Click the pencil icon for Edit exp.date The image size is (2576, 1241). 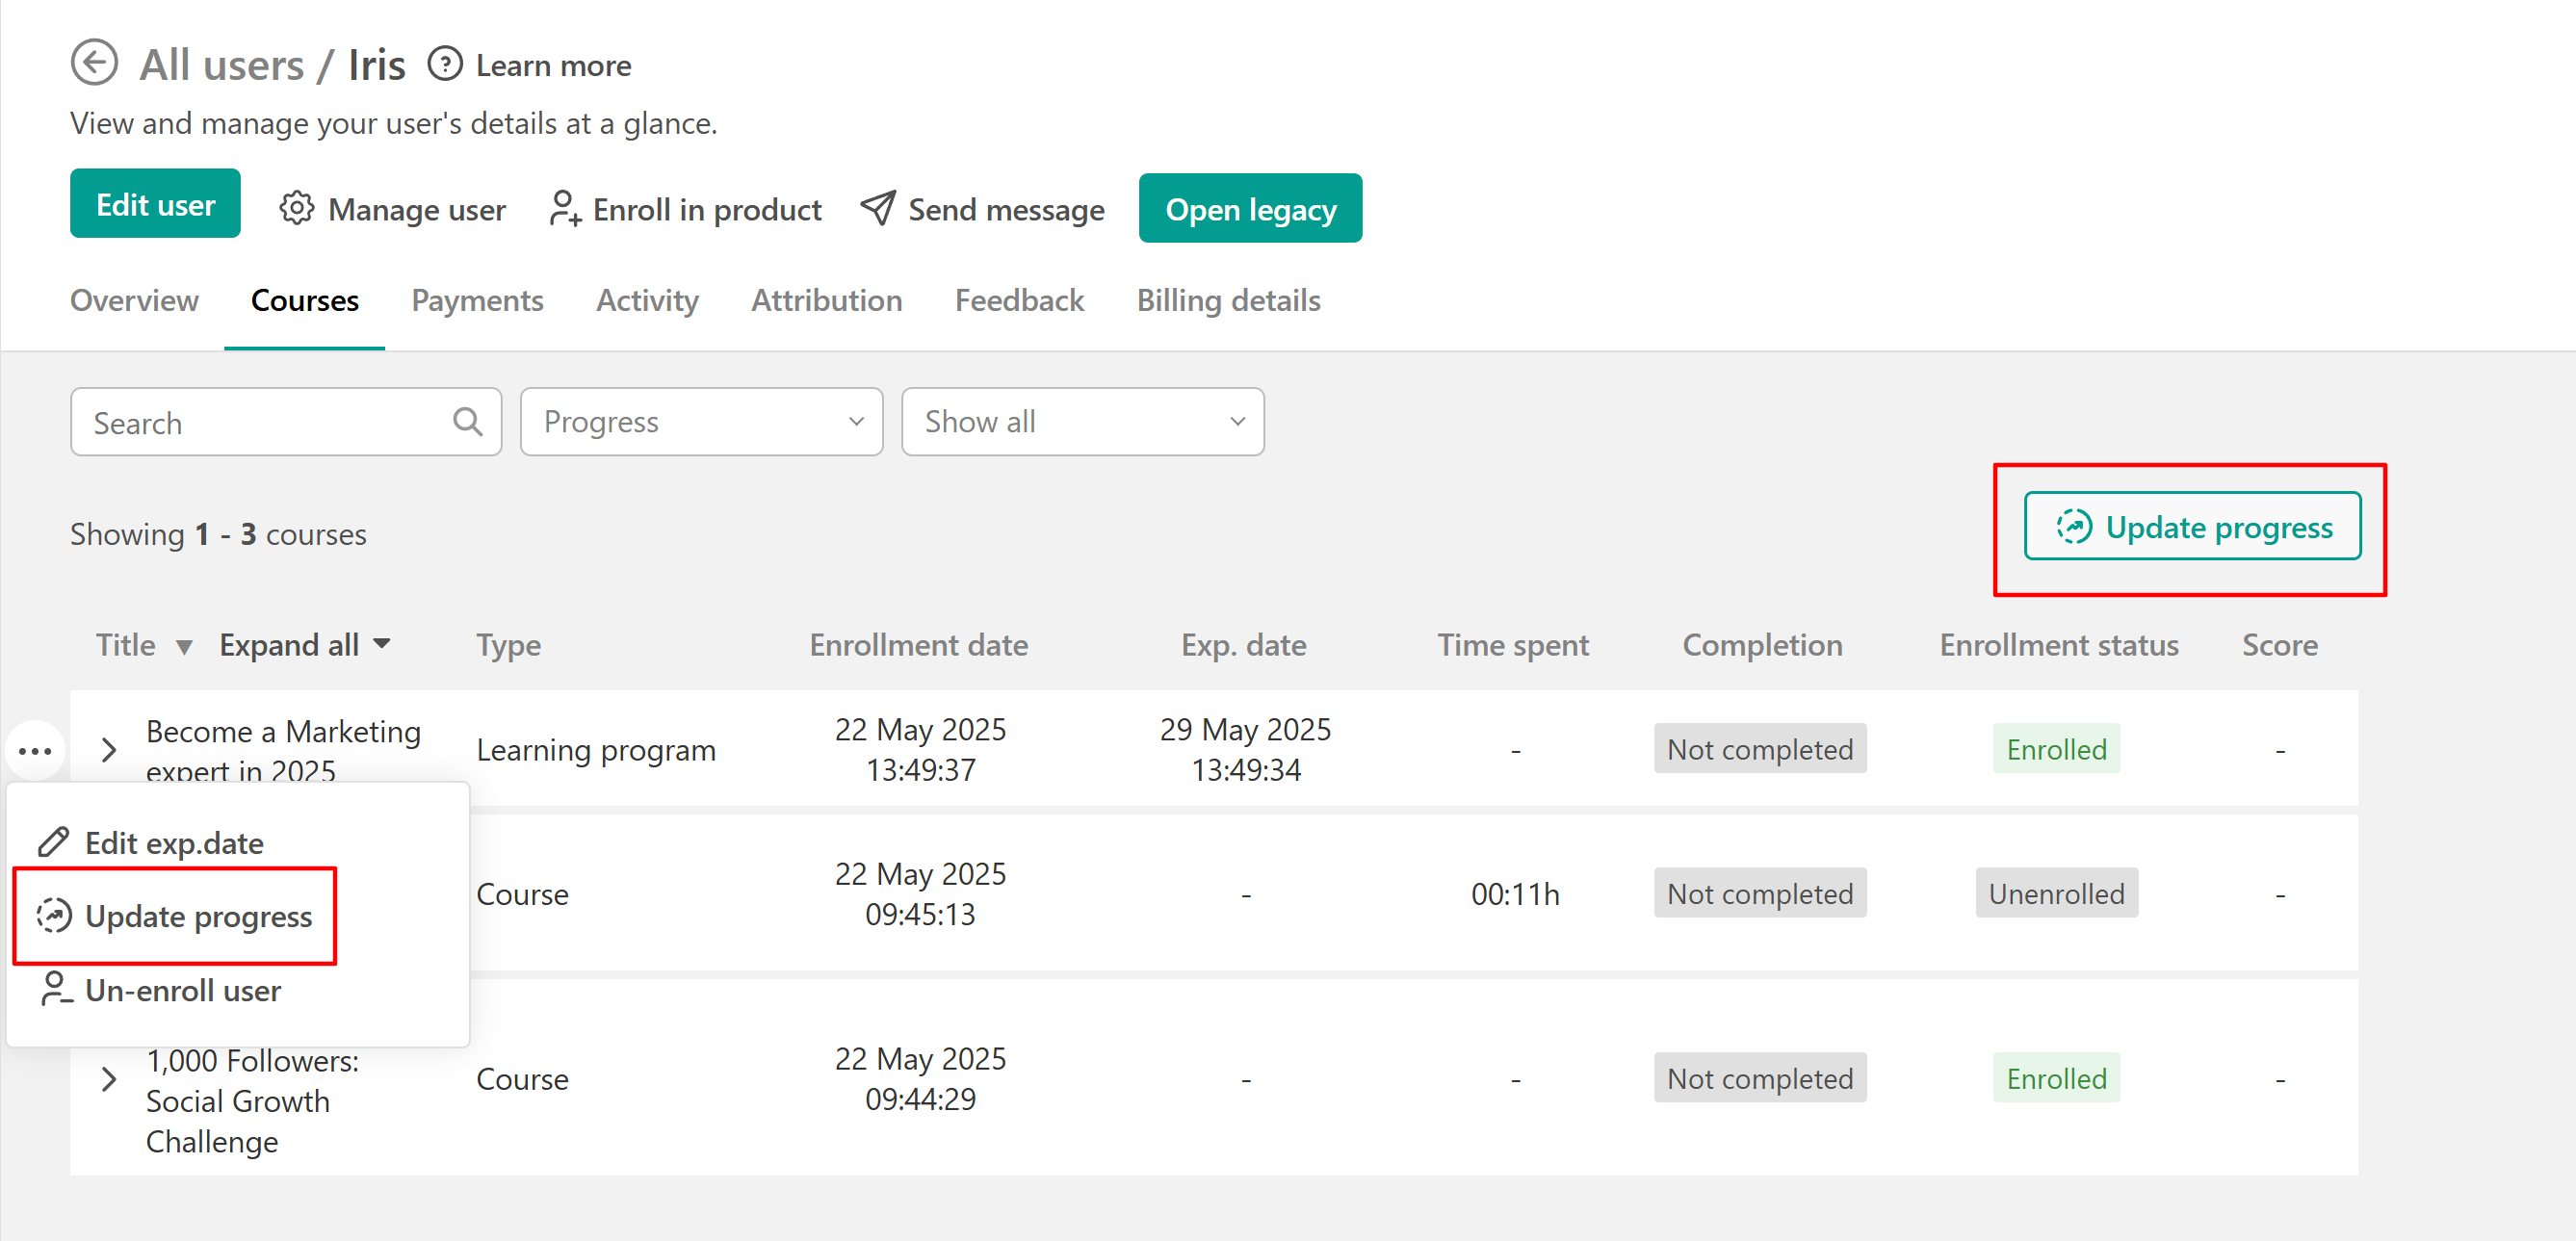(x=53, y=842)
